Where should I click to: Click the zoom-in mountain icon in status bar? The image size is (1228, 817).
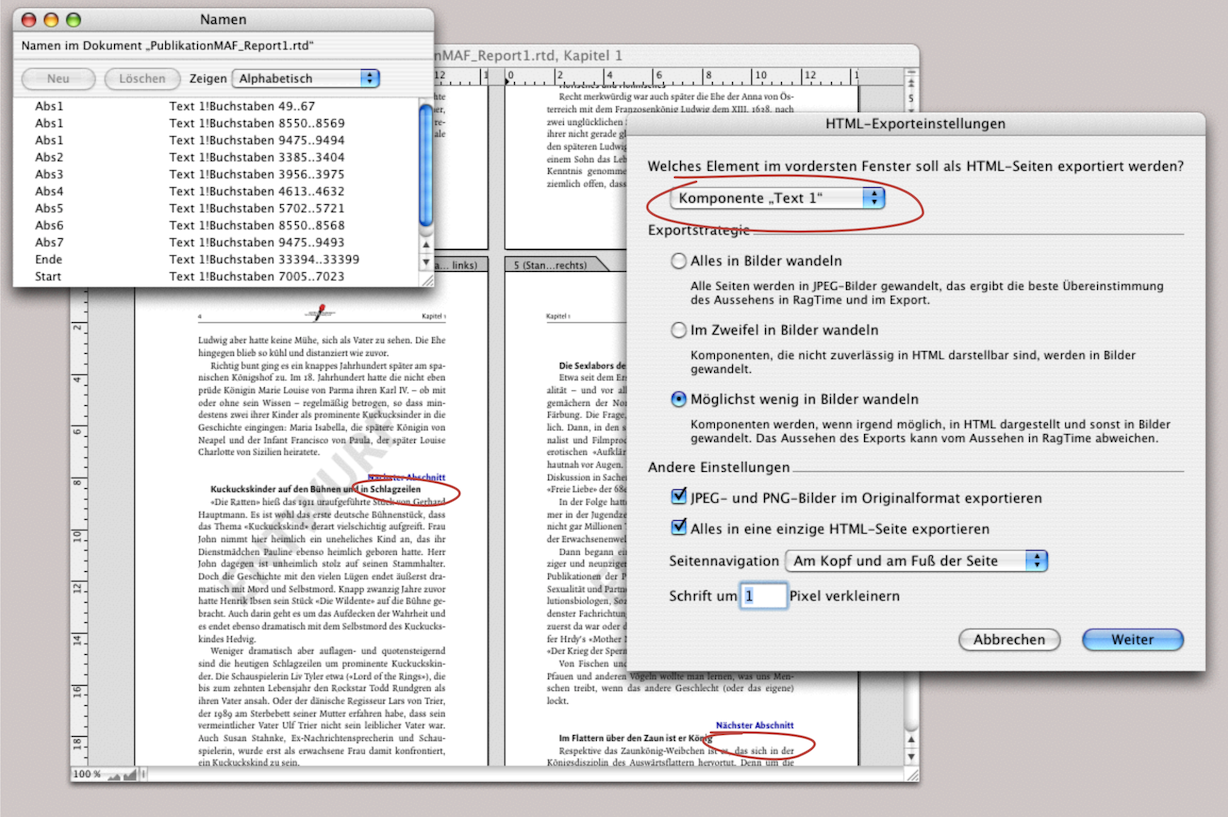point(128,775)
